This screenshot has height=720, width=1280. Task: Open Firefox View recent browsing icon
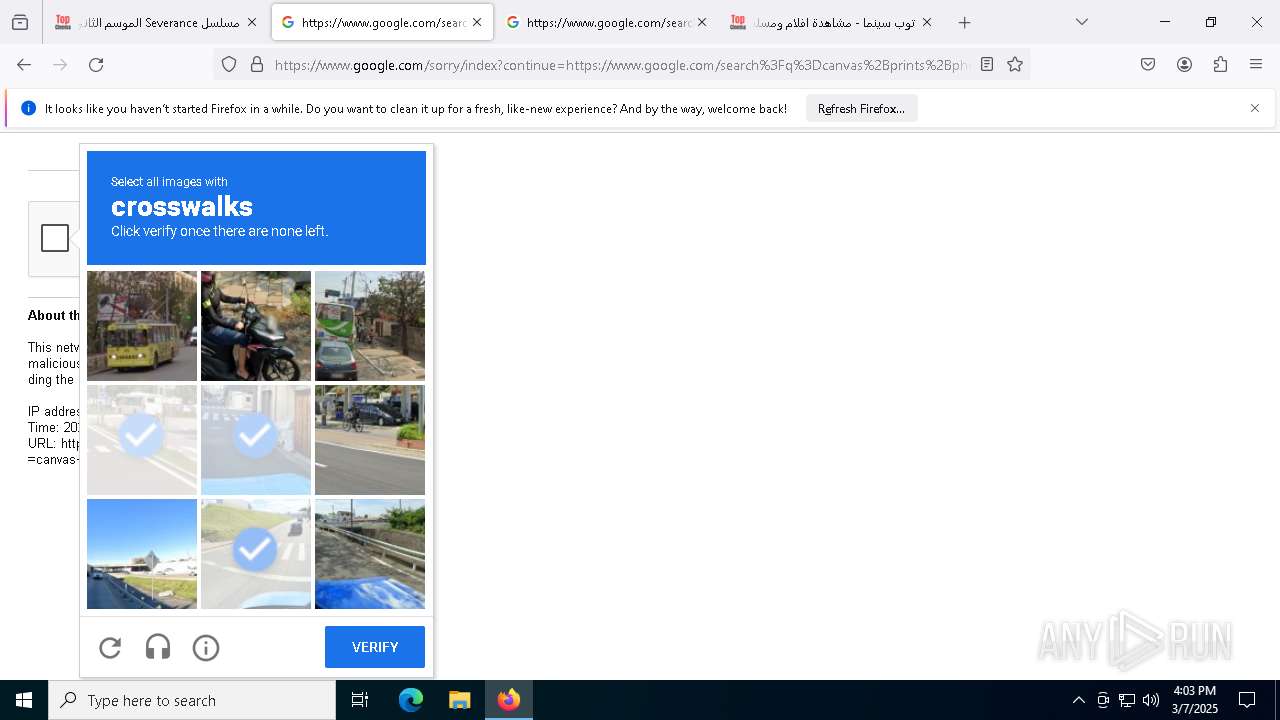(20, 22)
